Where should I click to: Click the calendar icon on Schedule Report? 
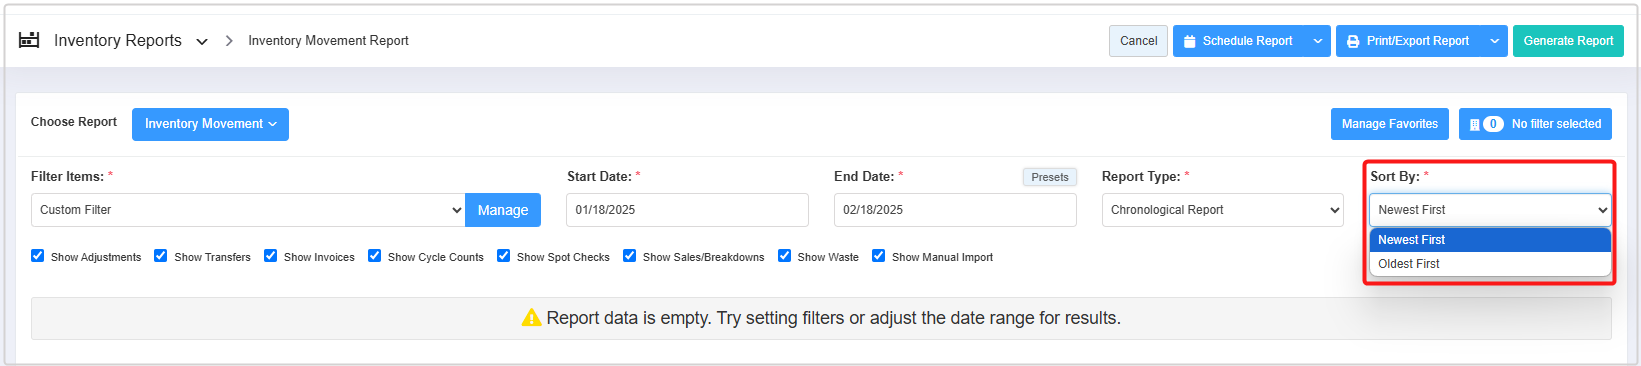click(x=1189, y=41)
